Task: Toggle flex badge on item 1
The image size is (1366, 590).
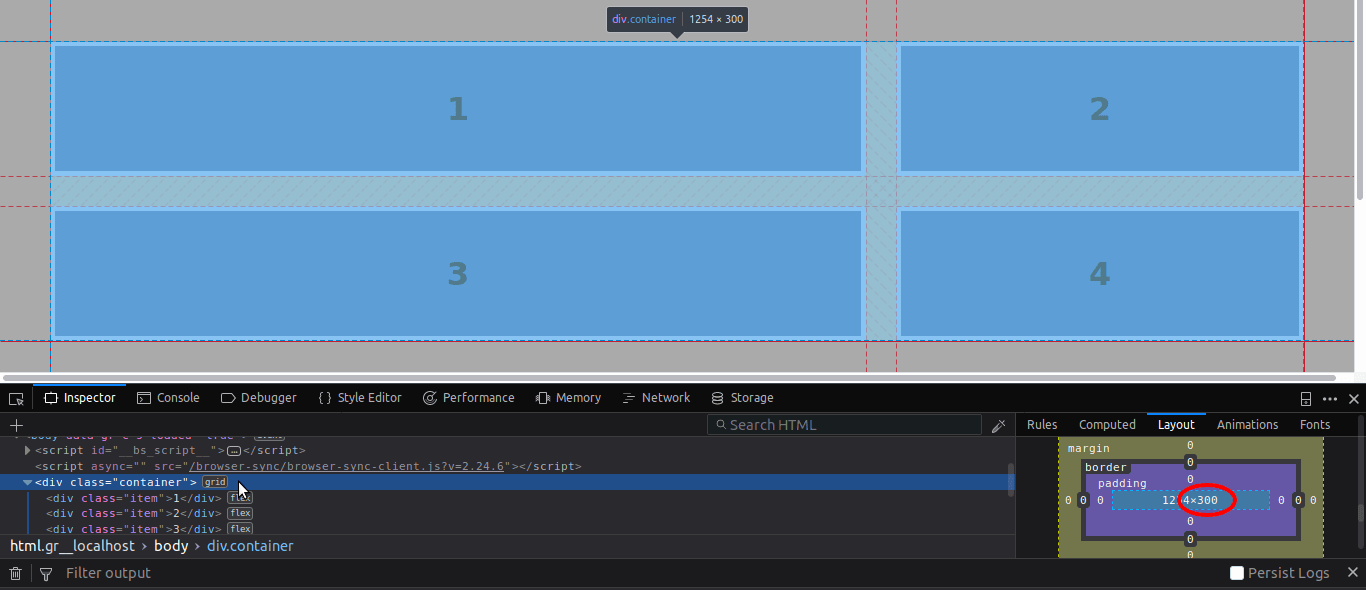Action: (x=240, y=498)
